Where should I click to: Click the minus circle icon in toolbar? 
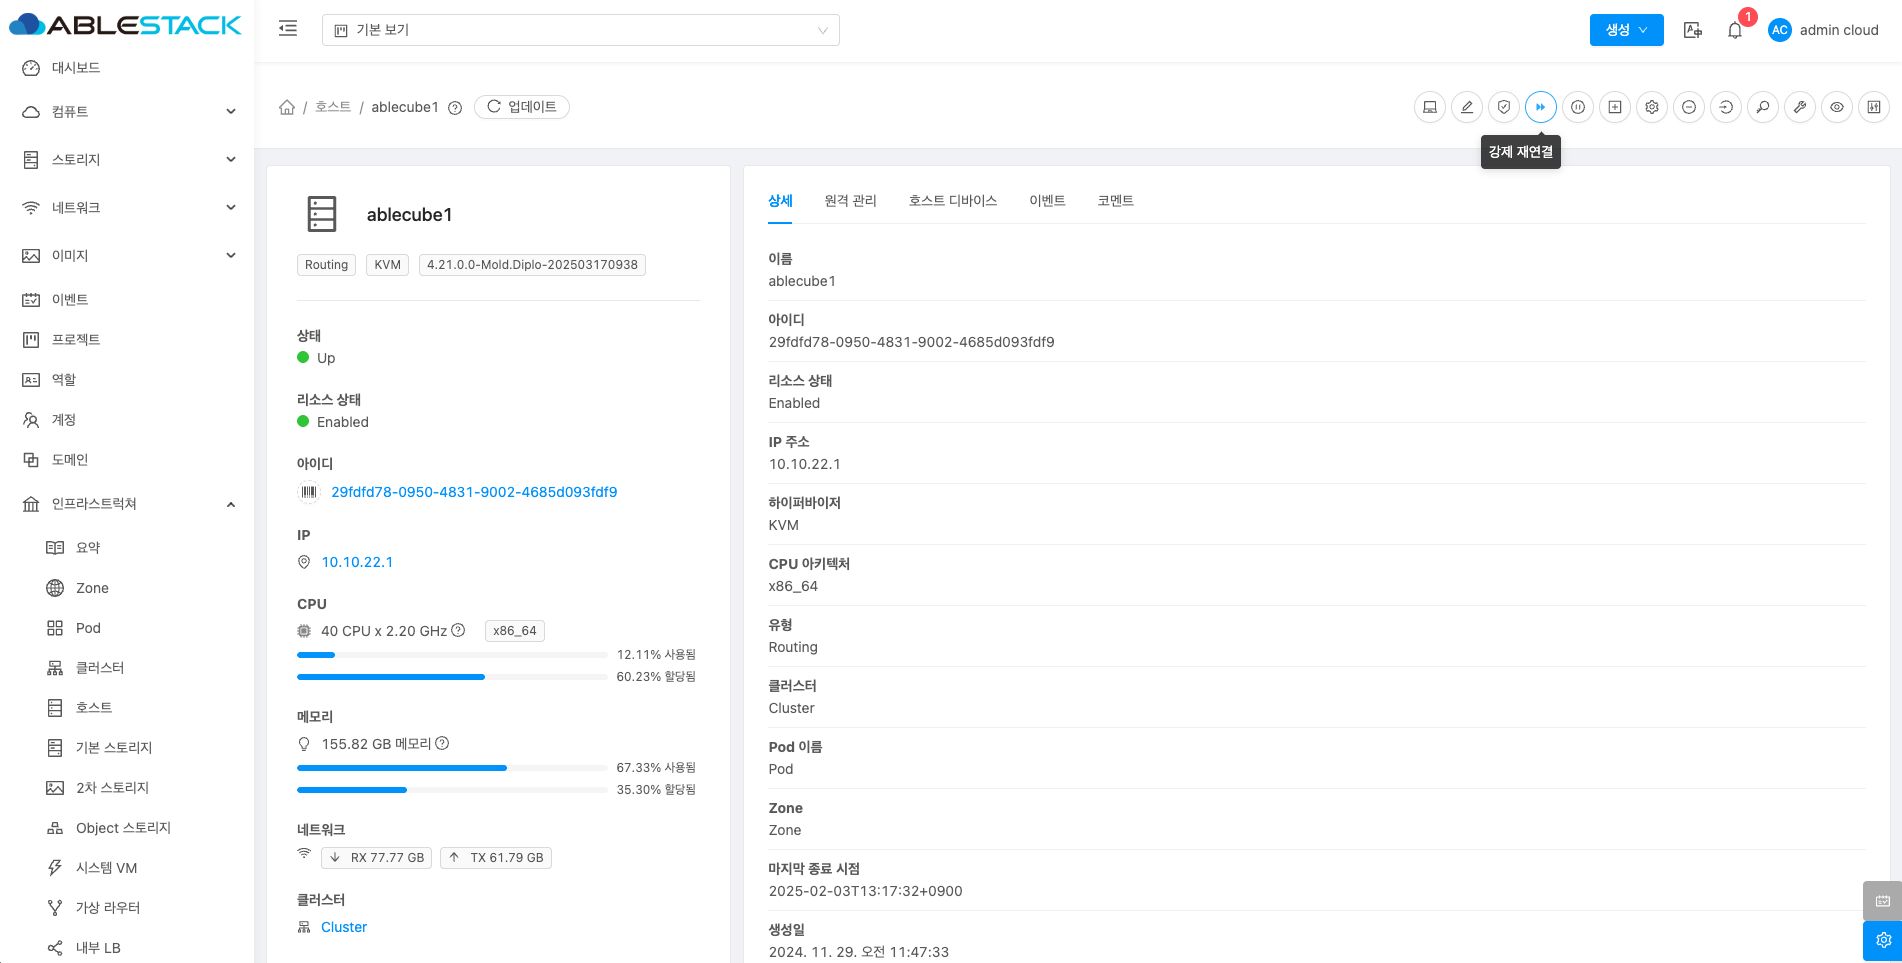[x=1688, y=107]
